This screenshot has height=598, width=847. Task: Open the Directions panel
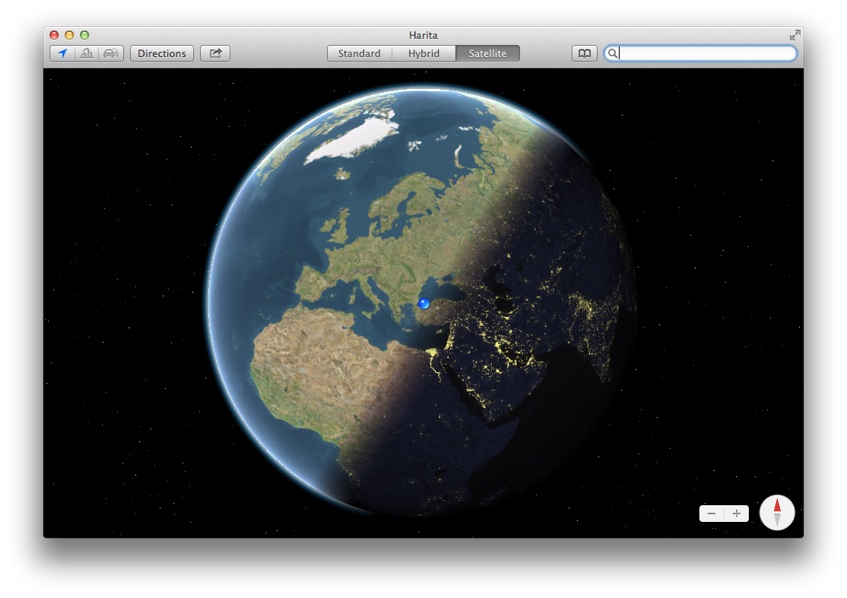click(x=162, y=53)
